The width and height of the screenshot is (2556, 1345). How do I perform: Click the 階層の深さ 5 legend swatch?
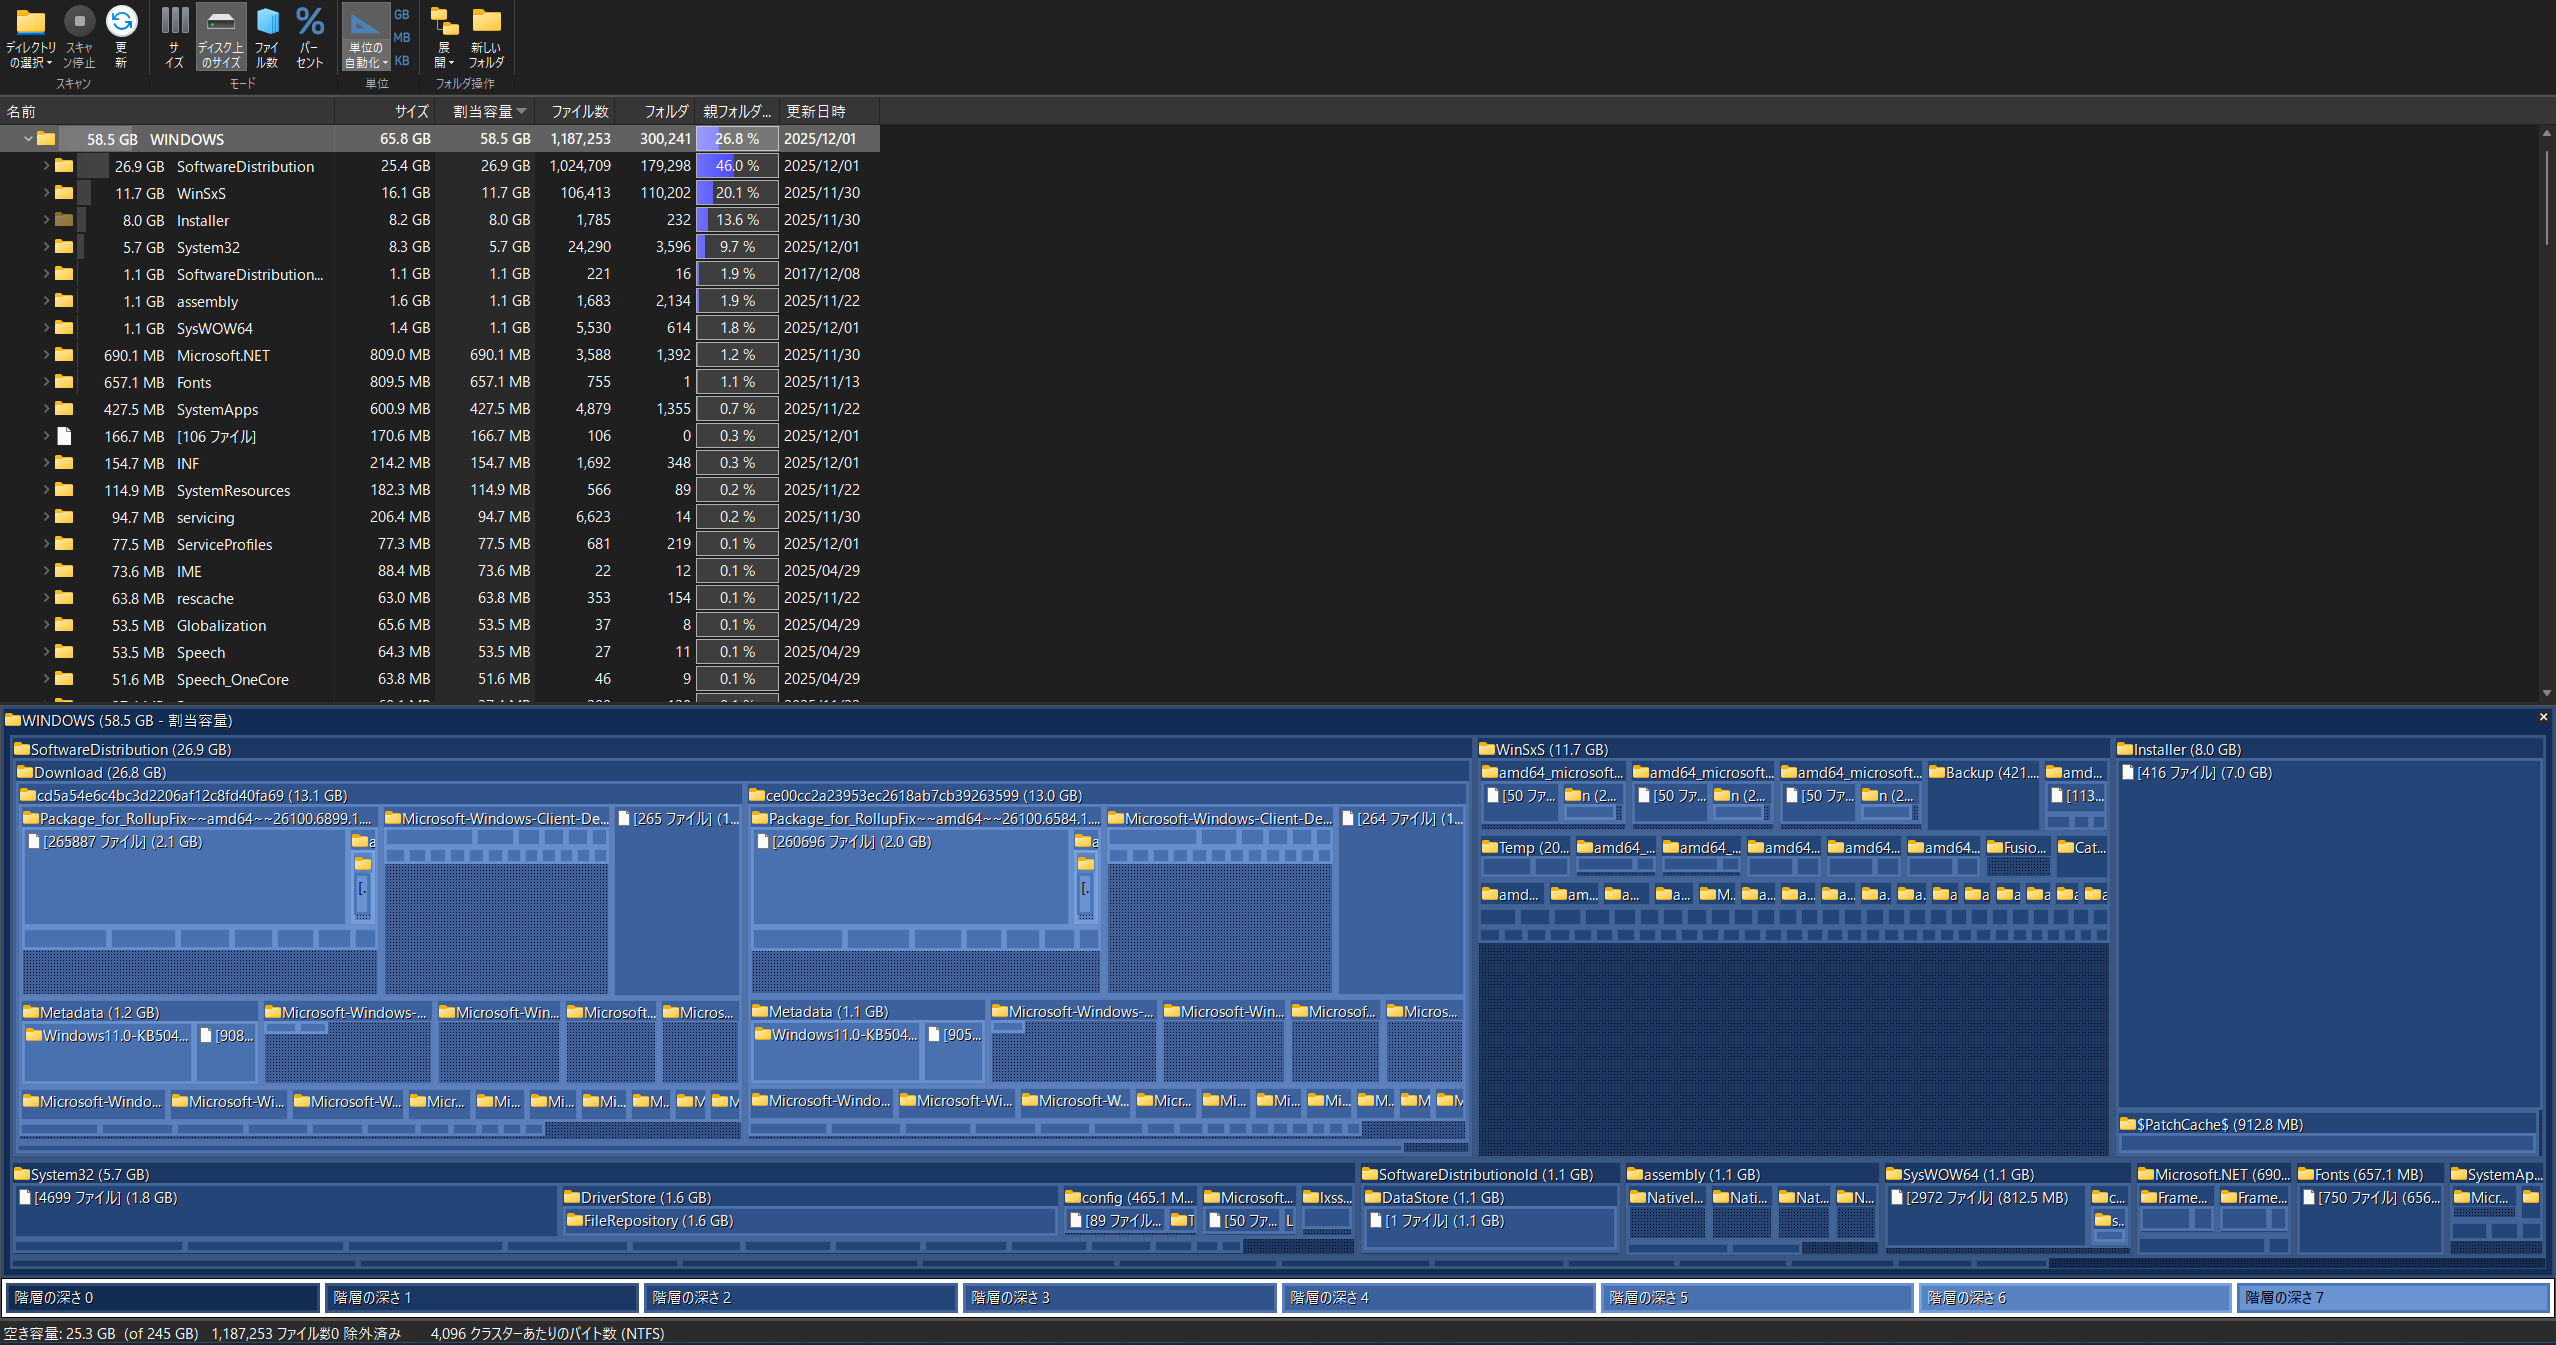click(x=1757, y=1297)
